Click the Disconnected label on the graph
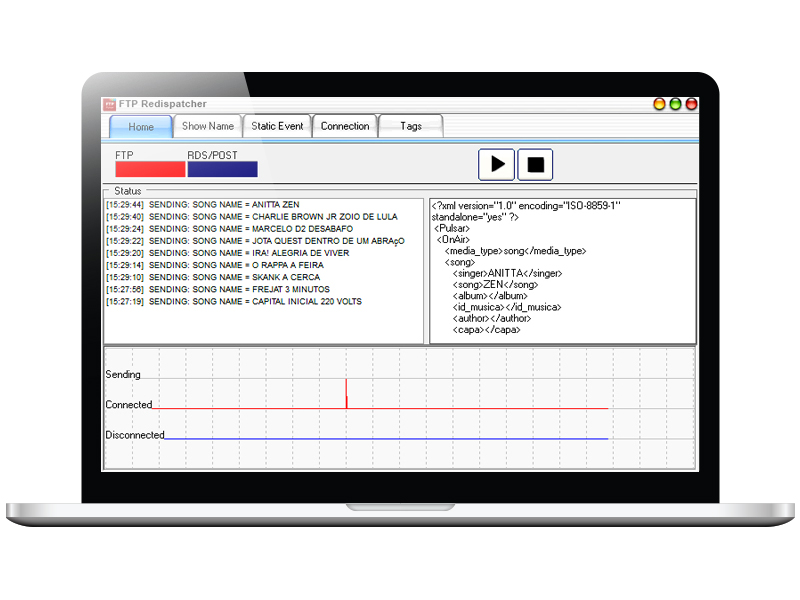 (x=135, y=435)
